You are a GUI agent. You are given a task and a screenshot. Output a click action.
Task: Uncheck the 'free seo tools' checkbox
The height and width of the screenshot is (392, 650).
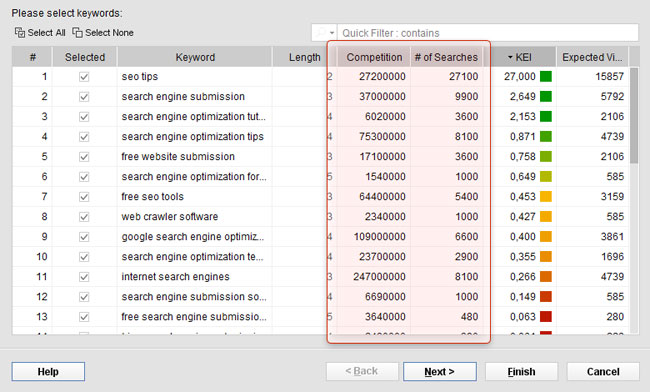84,197
